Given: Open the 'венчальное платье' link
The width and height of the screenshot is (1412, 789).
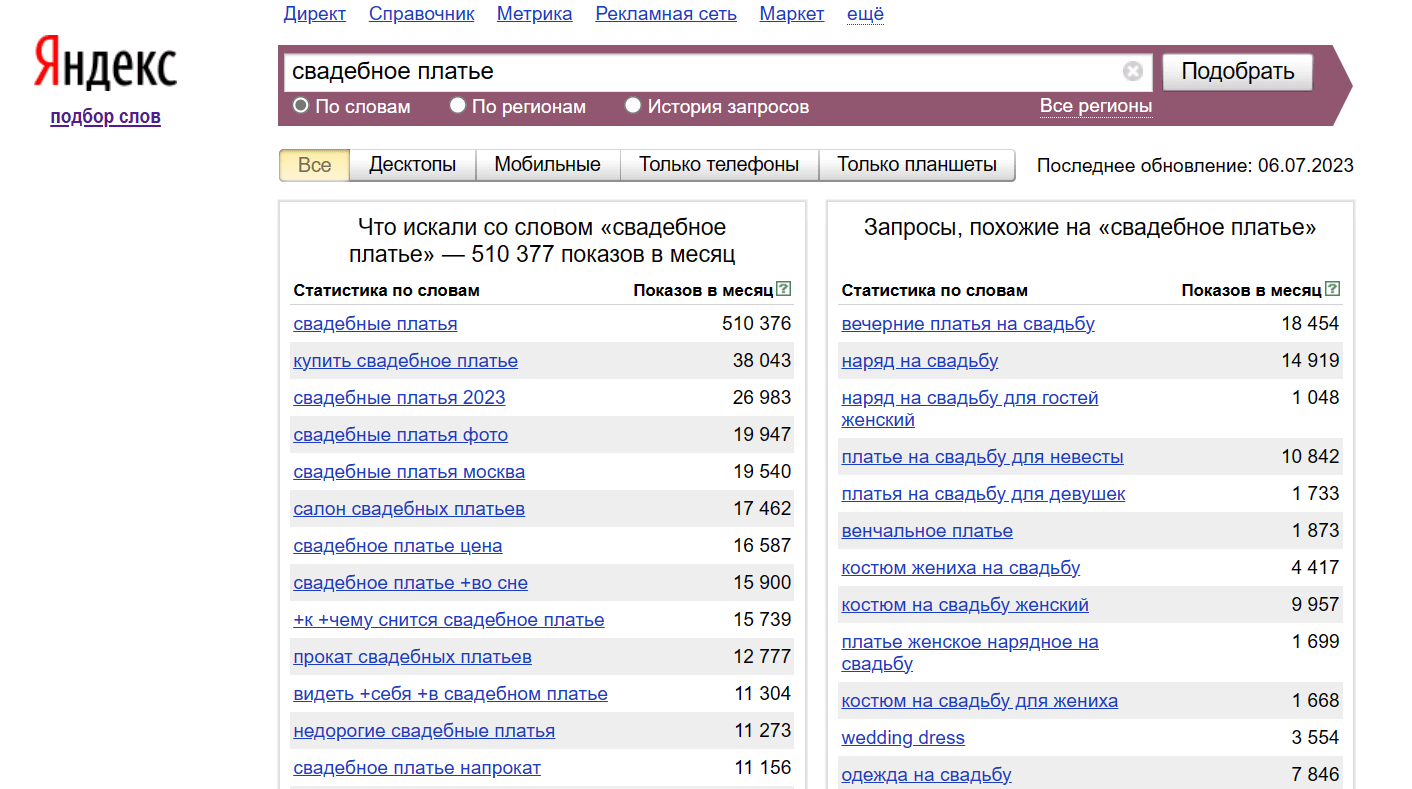Looking at the screenshot, I should [x=927, y=531].
